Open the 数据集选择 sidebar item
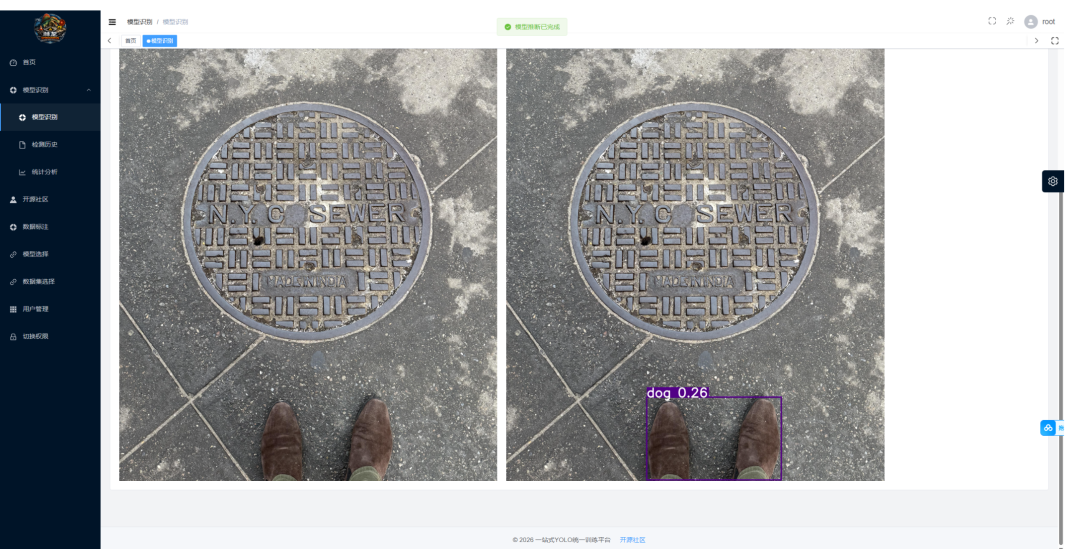Image resolution: width=1080 pixels, height=549 pixels. pyautogui.click(x=50, y=281)
